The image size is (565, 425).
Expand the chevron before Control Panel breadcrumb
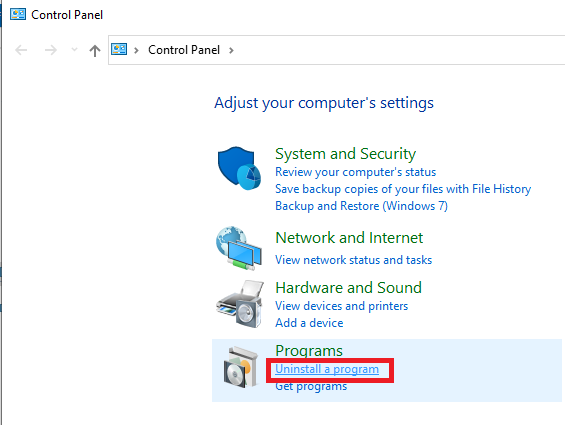coord(136,50)
